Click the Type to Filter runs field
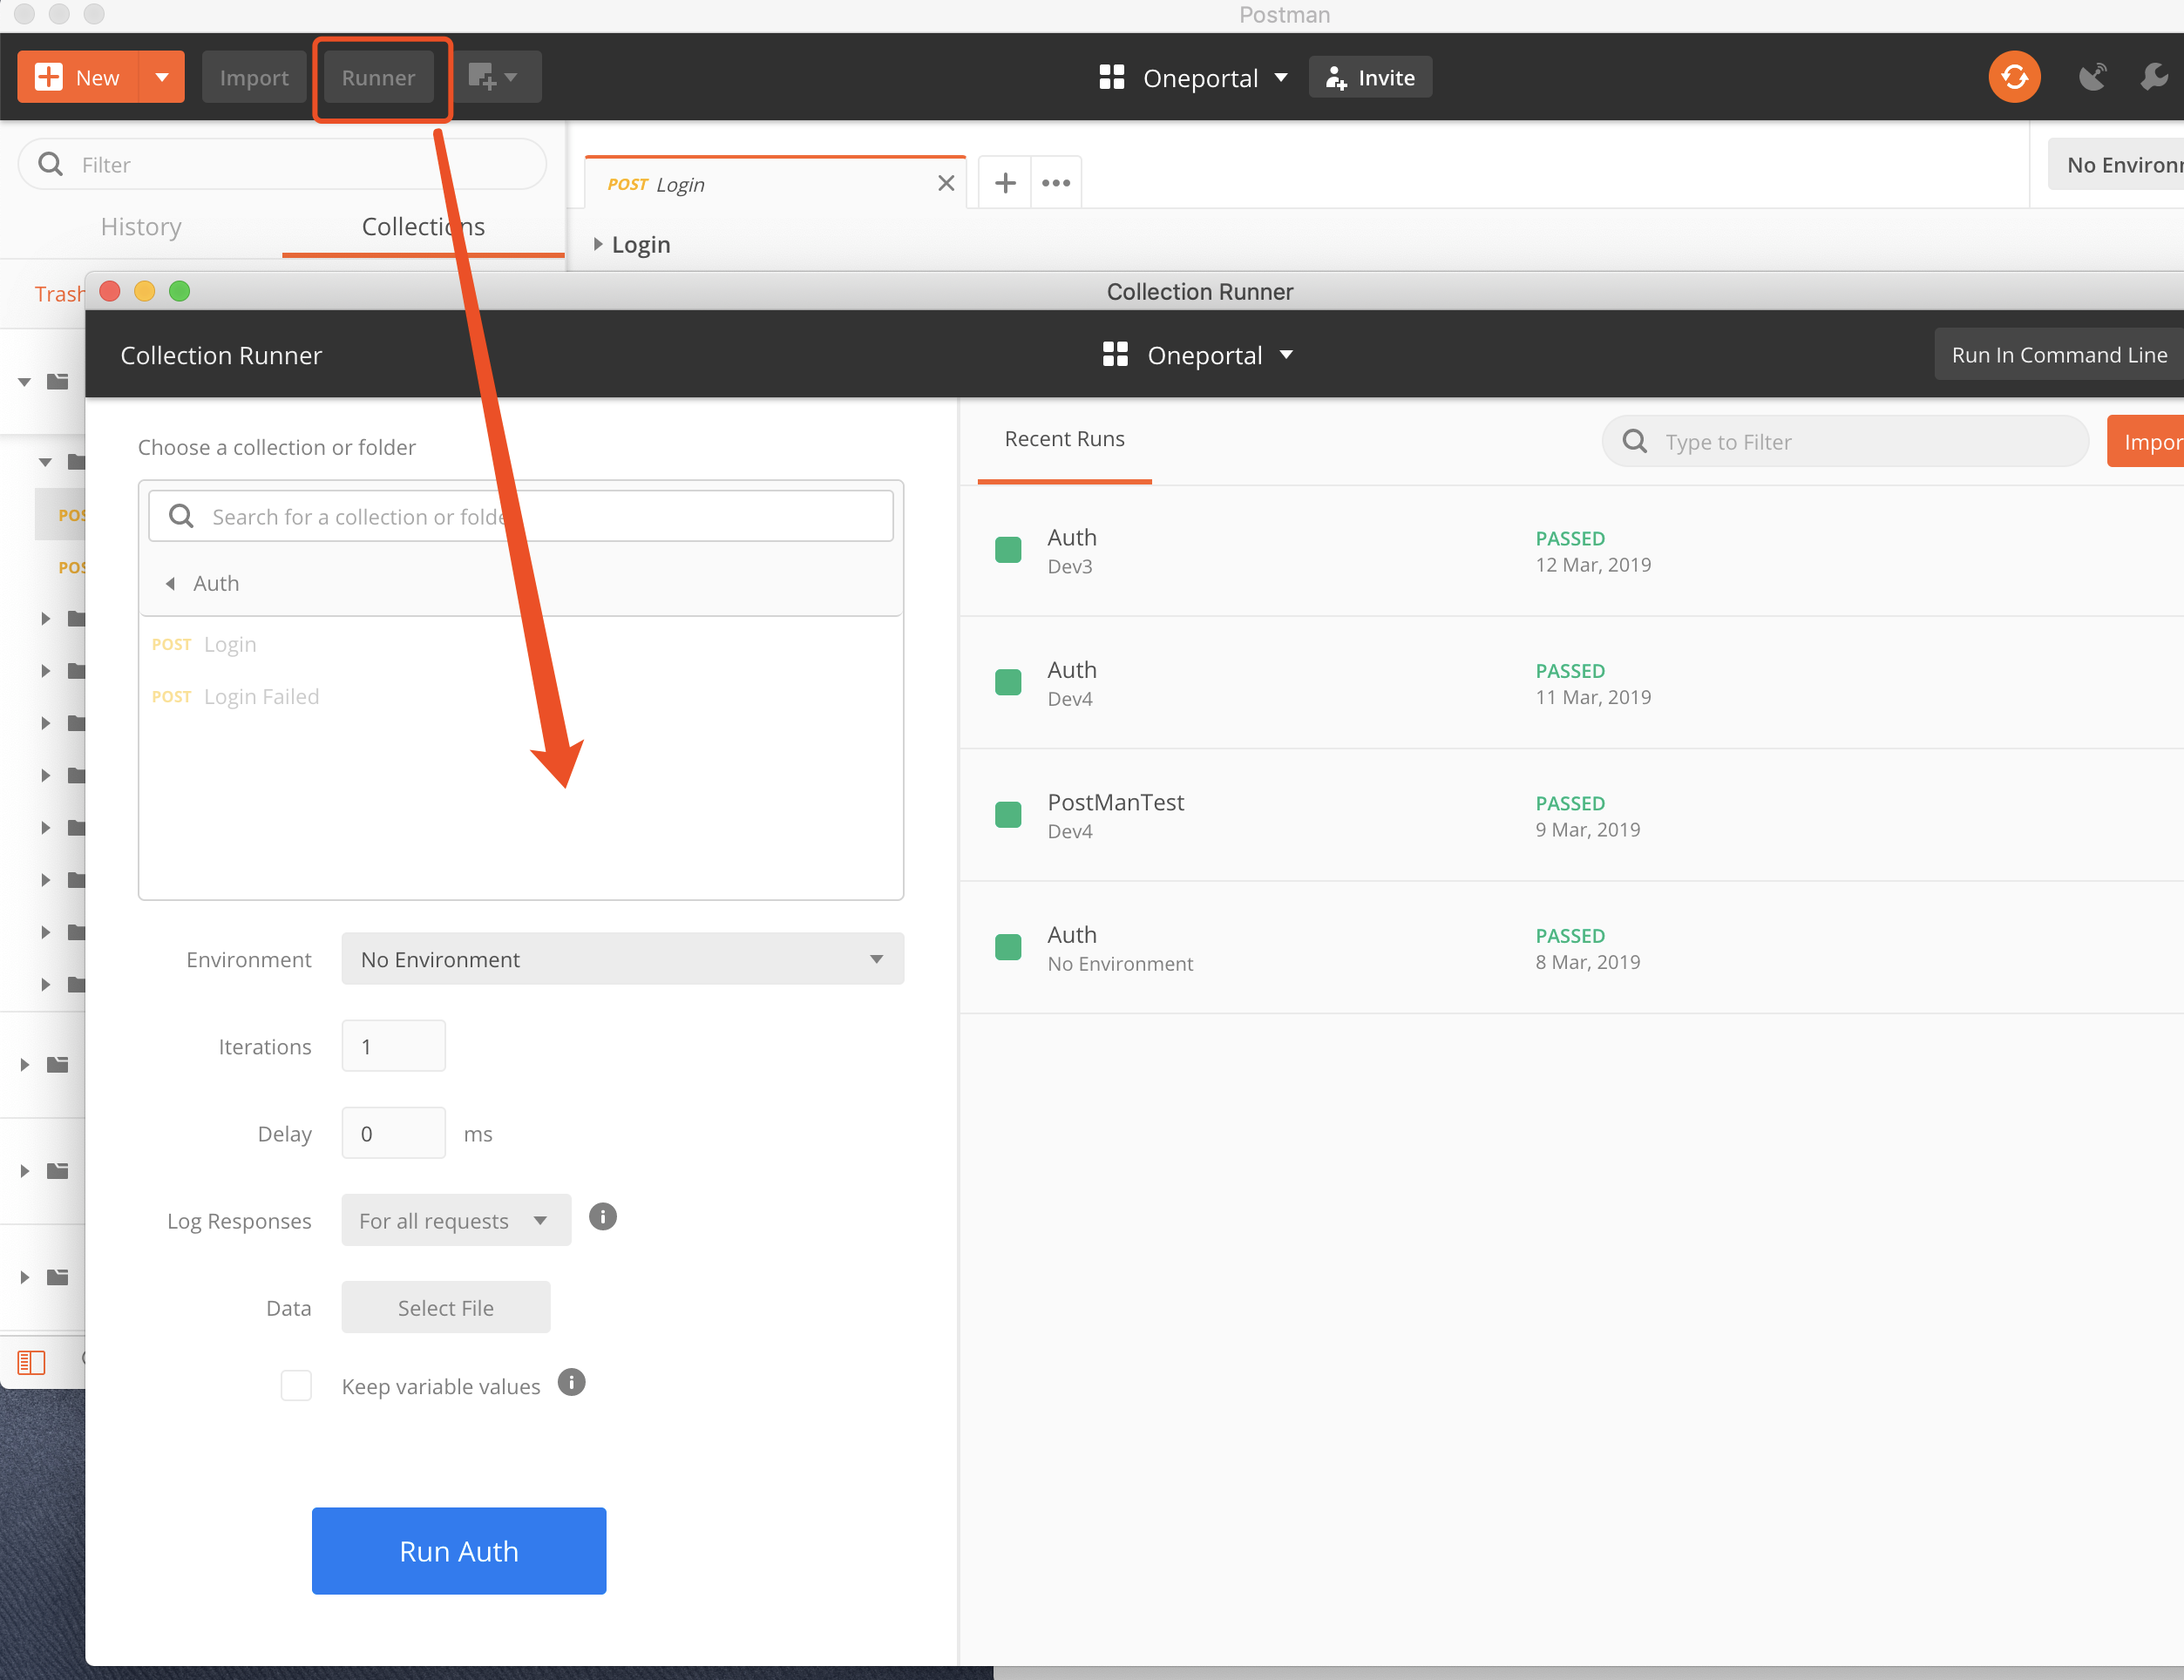 point(1845,441)
